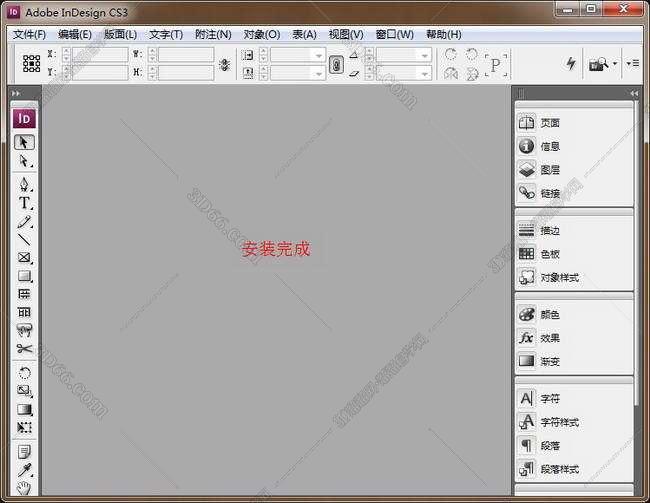Select the Hand tool
Image resolution: width=650 pixels, height=503 pixels.
pos(25,488)
